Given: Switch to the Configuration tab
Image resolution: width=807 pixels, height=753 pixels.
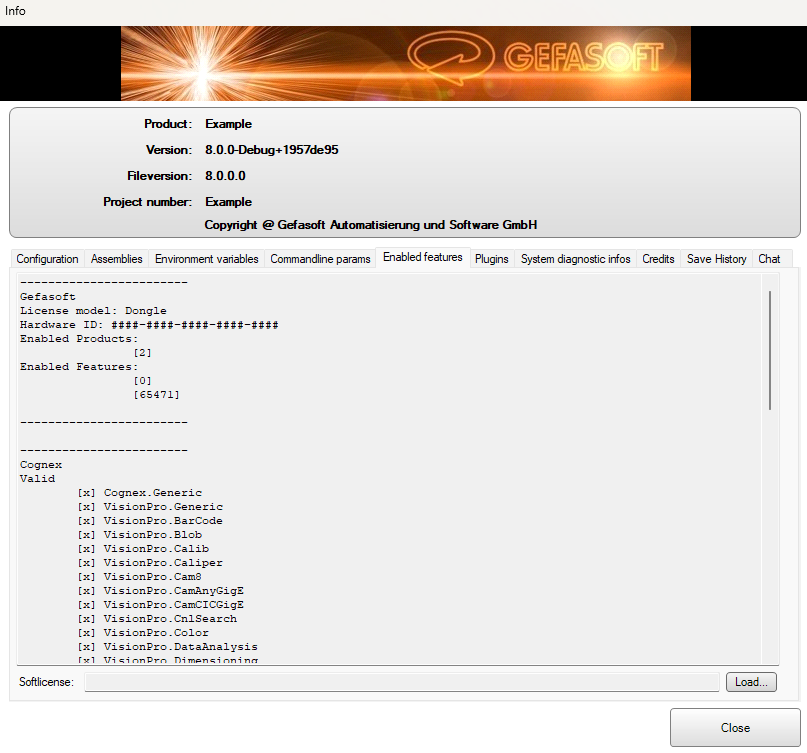Looking at the screenshot, I should coord(47,259).
